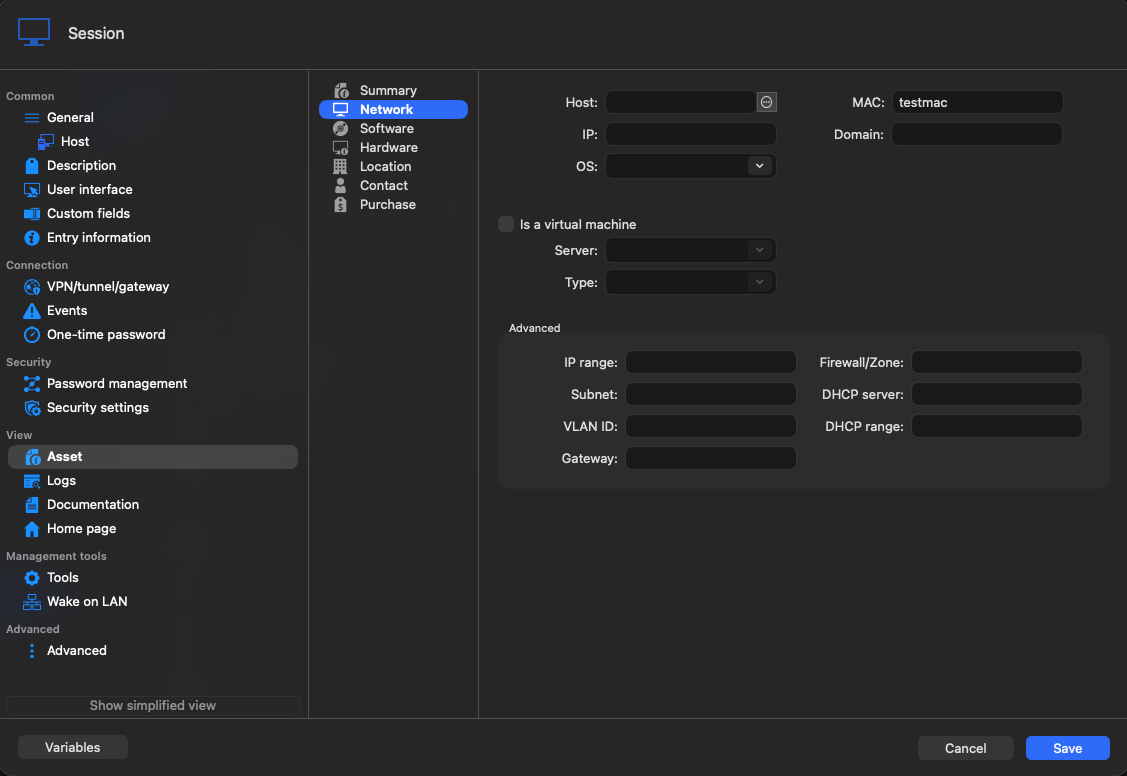Click the Password management icon
1127x776 pixels.
tap(32, 384)
